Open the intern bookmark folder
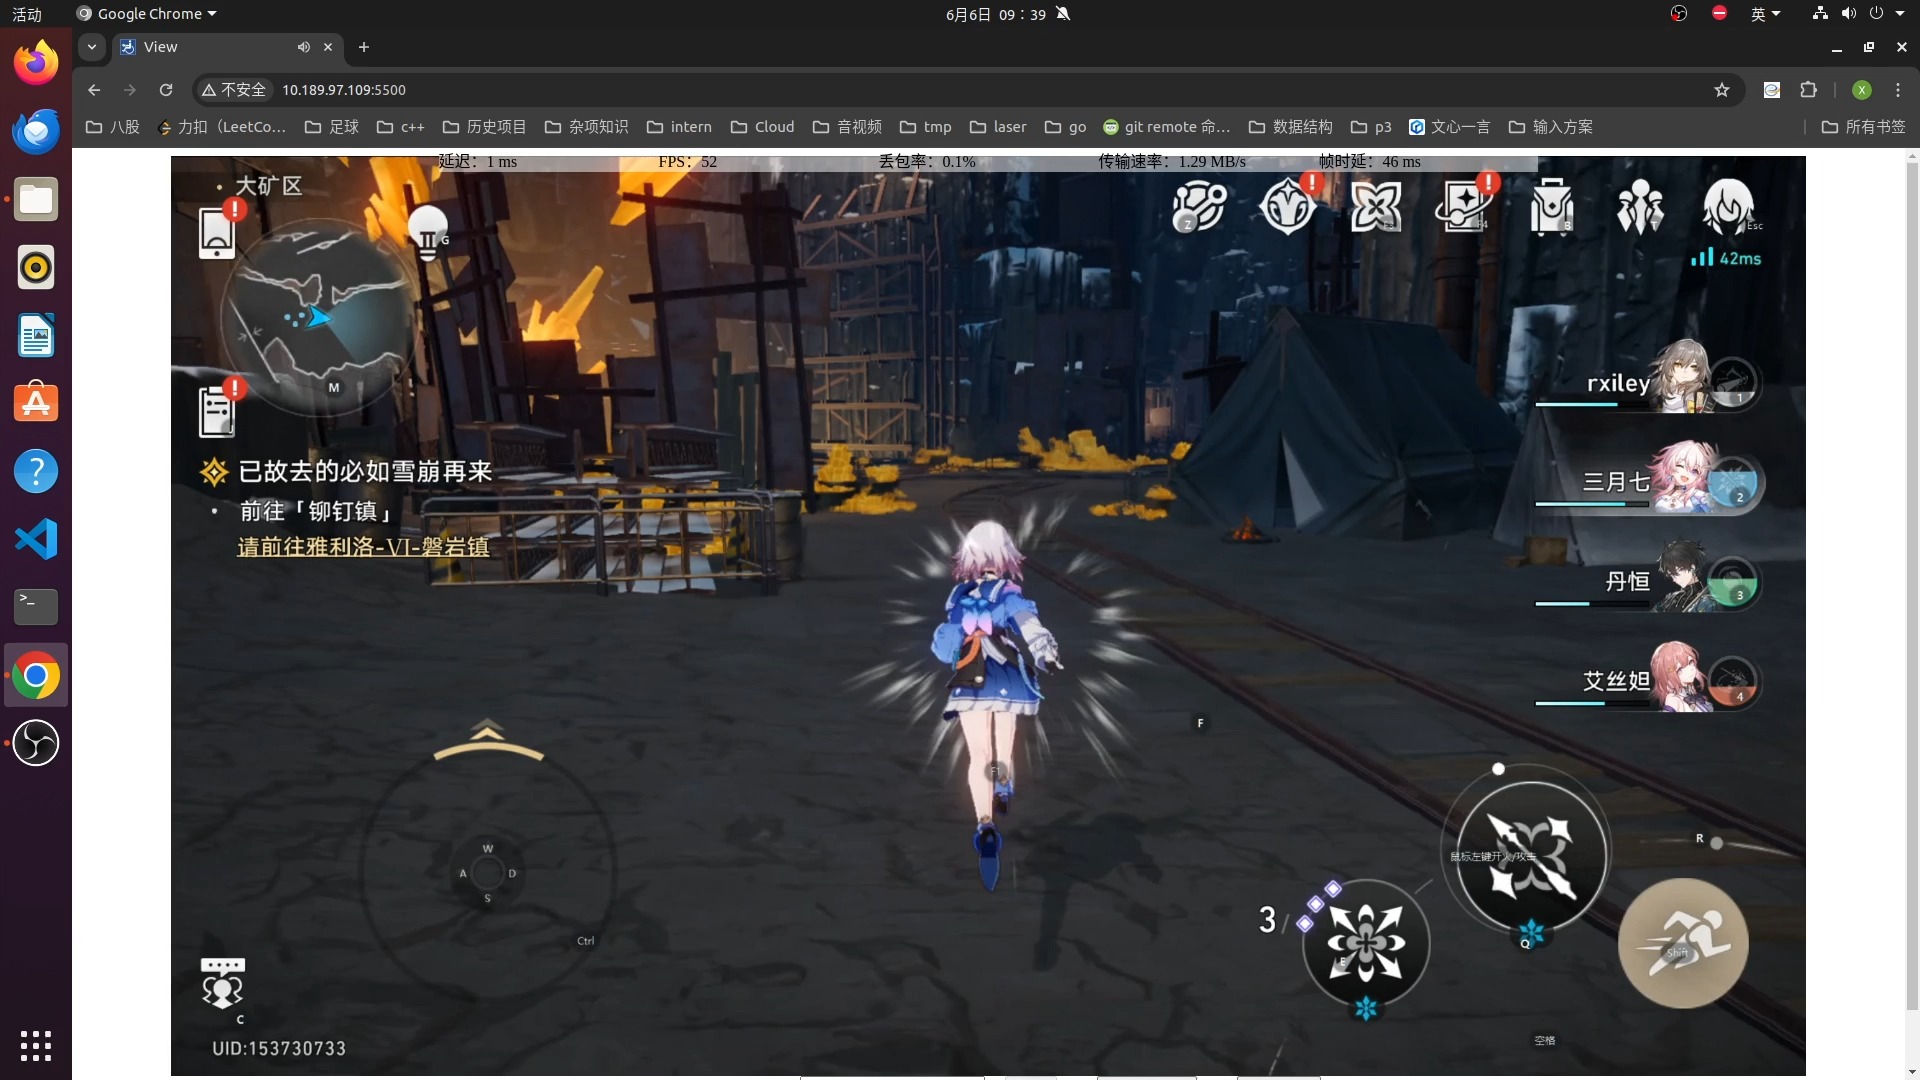 pyautogui.click(x=679, y=127)
